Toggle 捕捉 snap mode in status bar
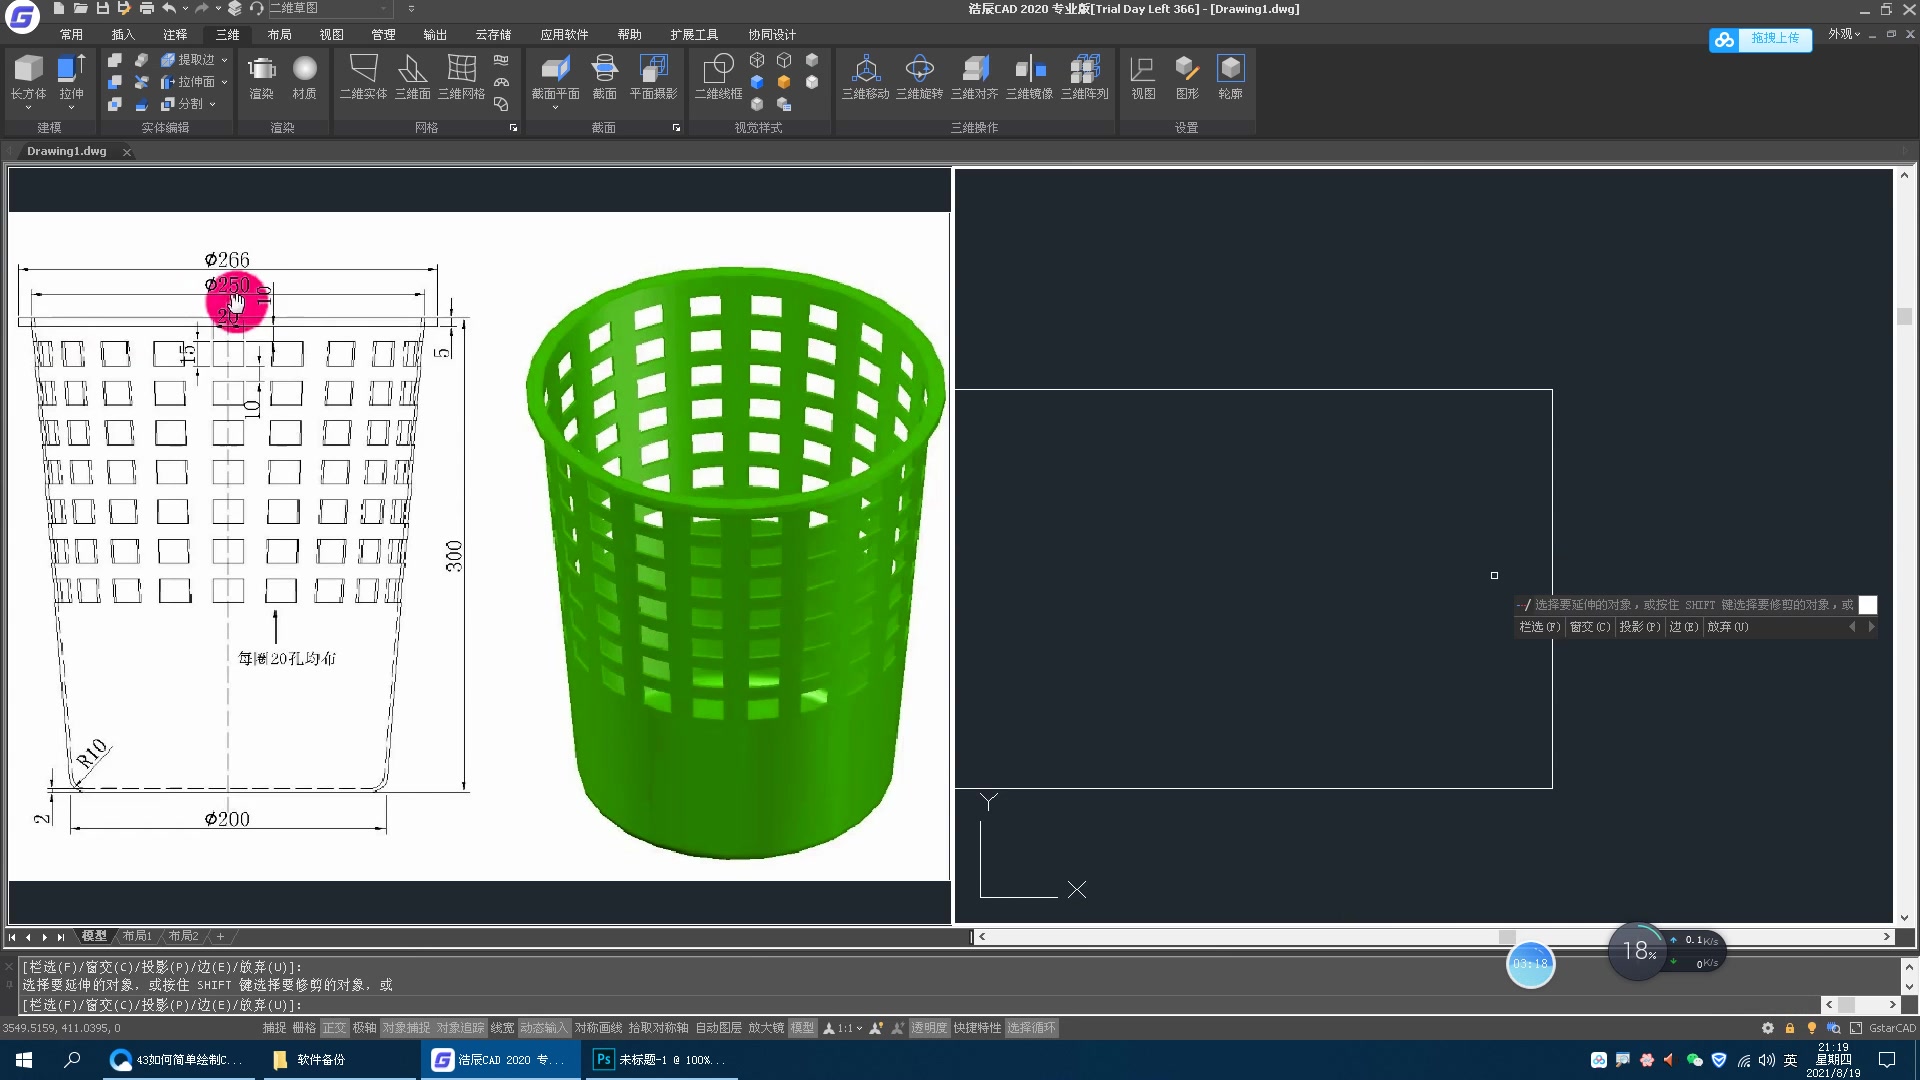This screenshot has height=1080, width=1920. [274, 1028]
